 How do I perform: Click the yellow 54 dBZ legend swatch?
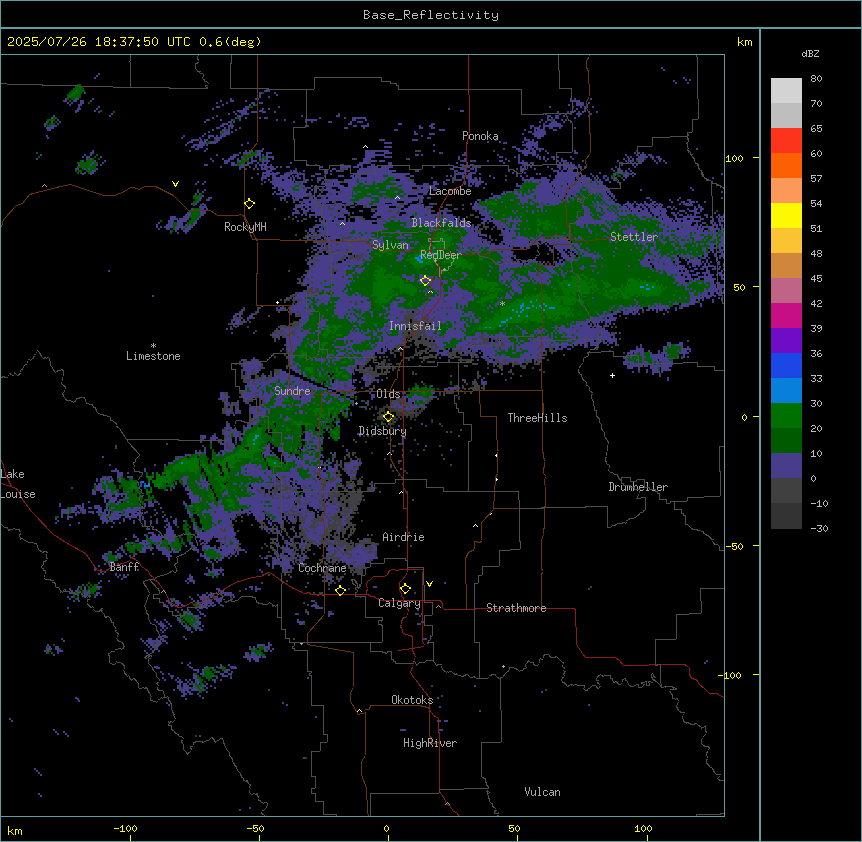coord(786,215)
